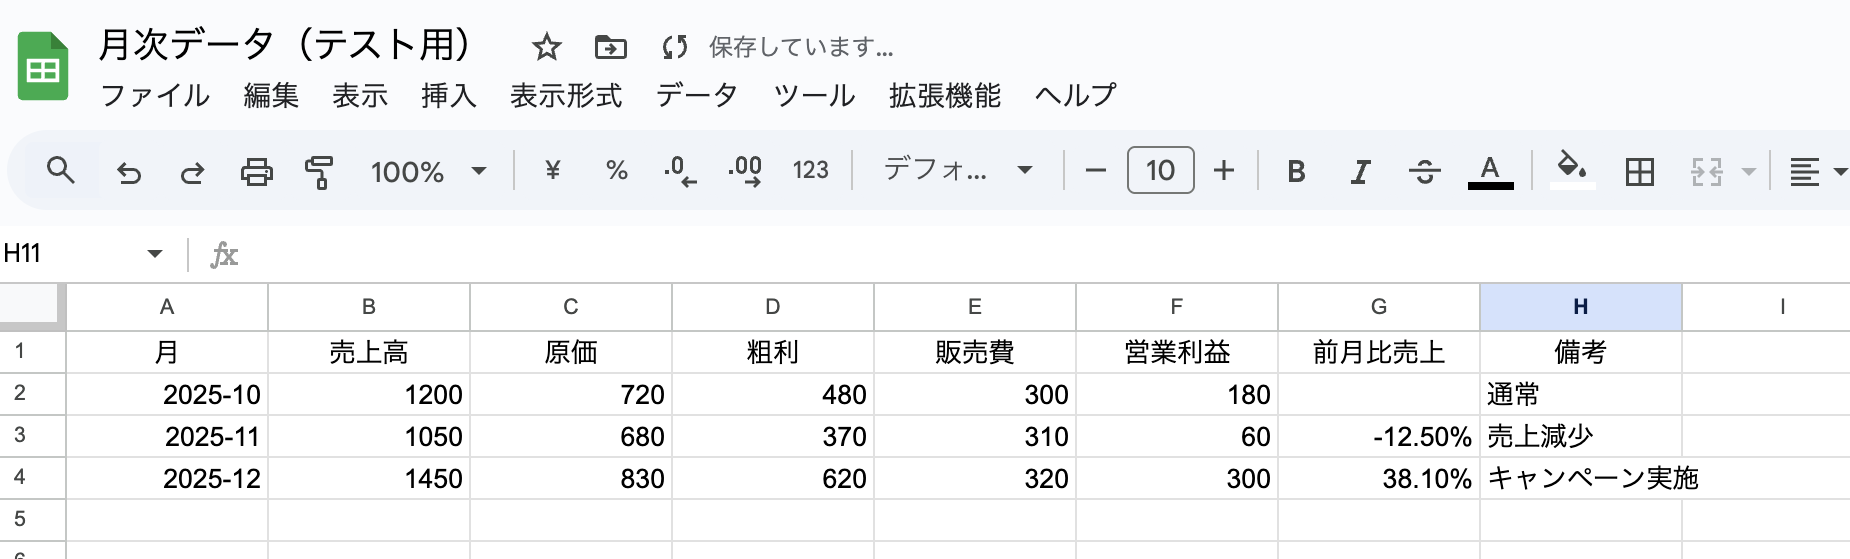Viewport: 1850px width, 559px height.
Task: Open the borders grid icon
Action: click(1640, 172)
